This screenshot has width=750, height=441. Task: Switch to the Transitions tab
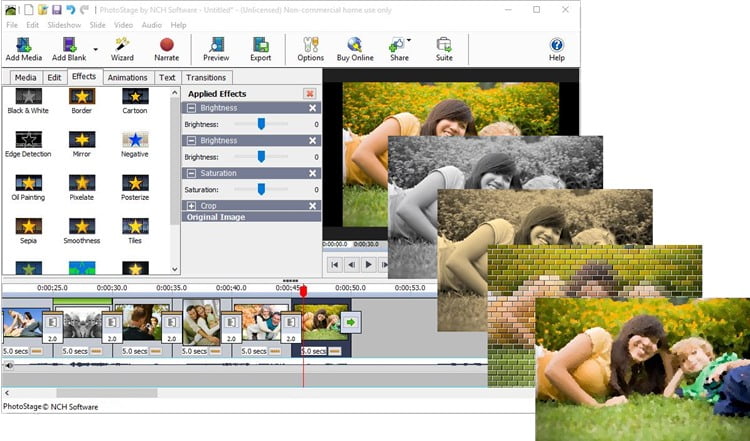[x=206, y=77]
